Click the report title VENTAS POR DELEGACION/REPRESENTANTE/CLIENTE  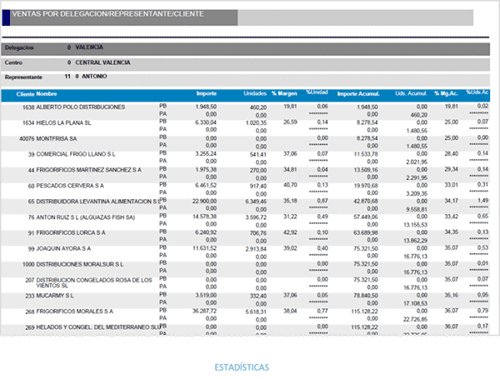point(108,14)
